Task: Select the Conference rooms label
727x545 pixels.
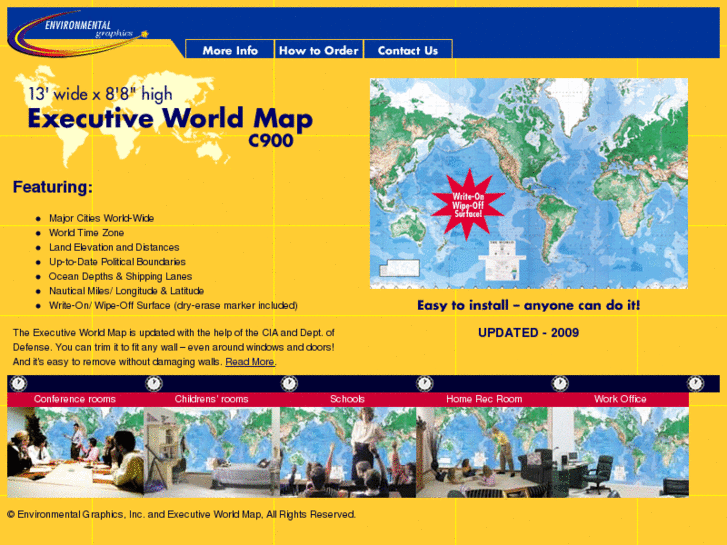Action: click(75, 399)
